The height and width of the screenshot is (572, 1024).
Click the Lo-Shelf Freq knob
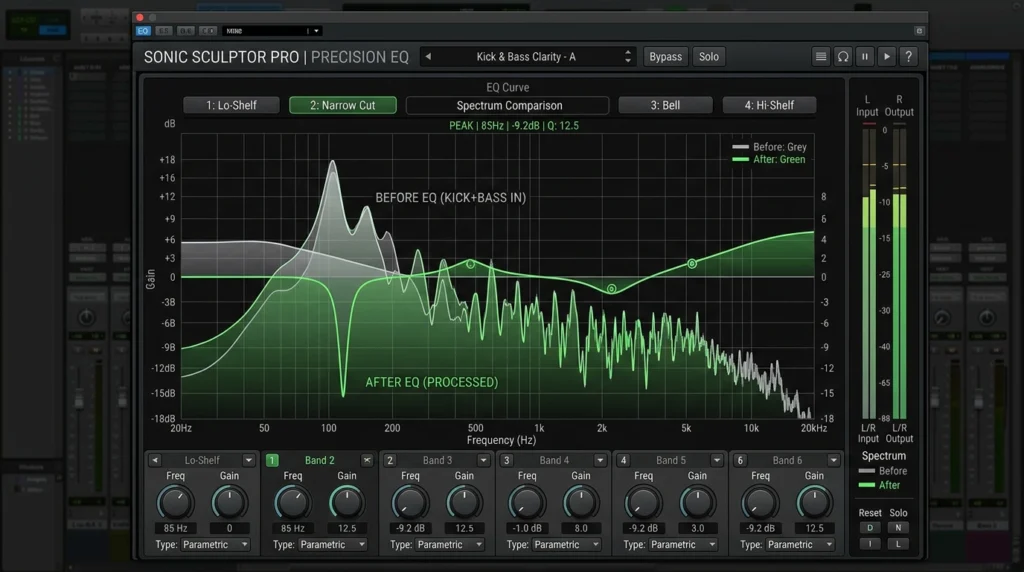pos(175,503)
